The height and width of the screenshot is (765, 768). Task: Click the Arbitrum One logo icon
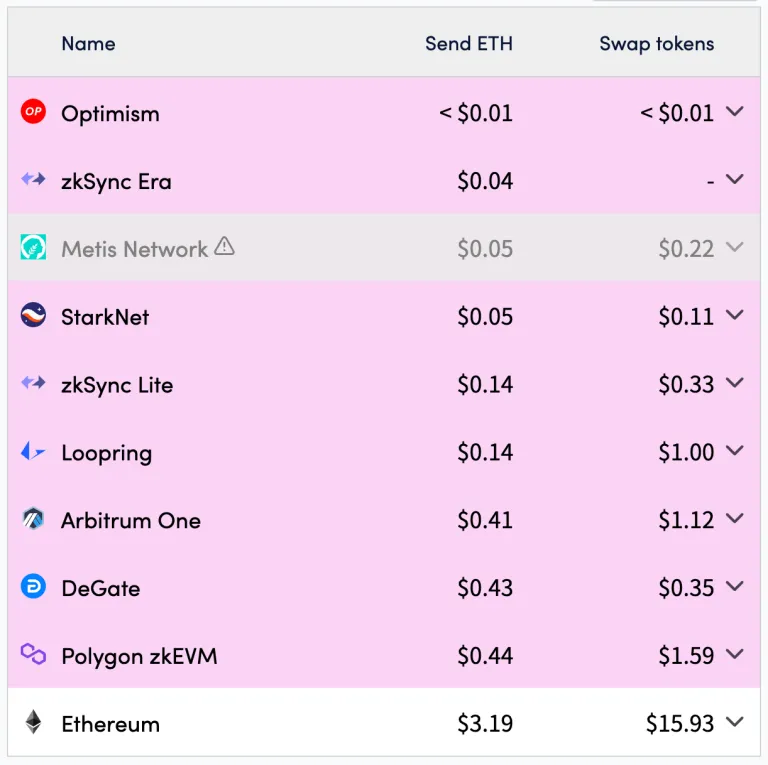tap(34, 520)
